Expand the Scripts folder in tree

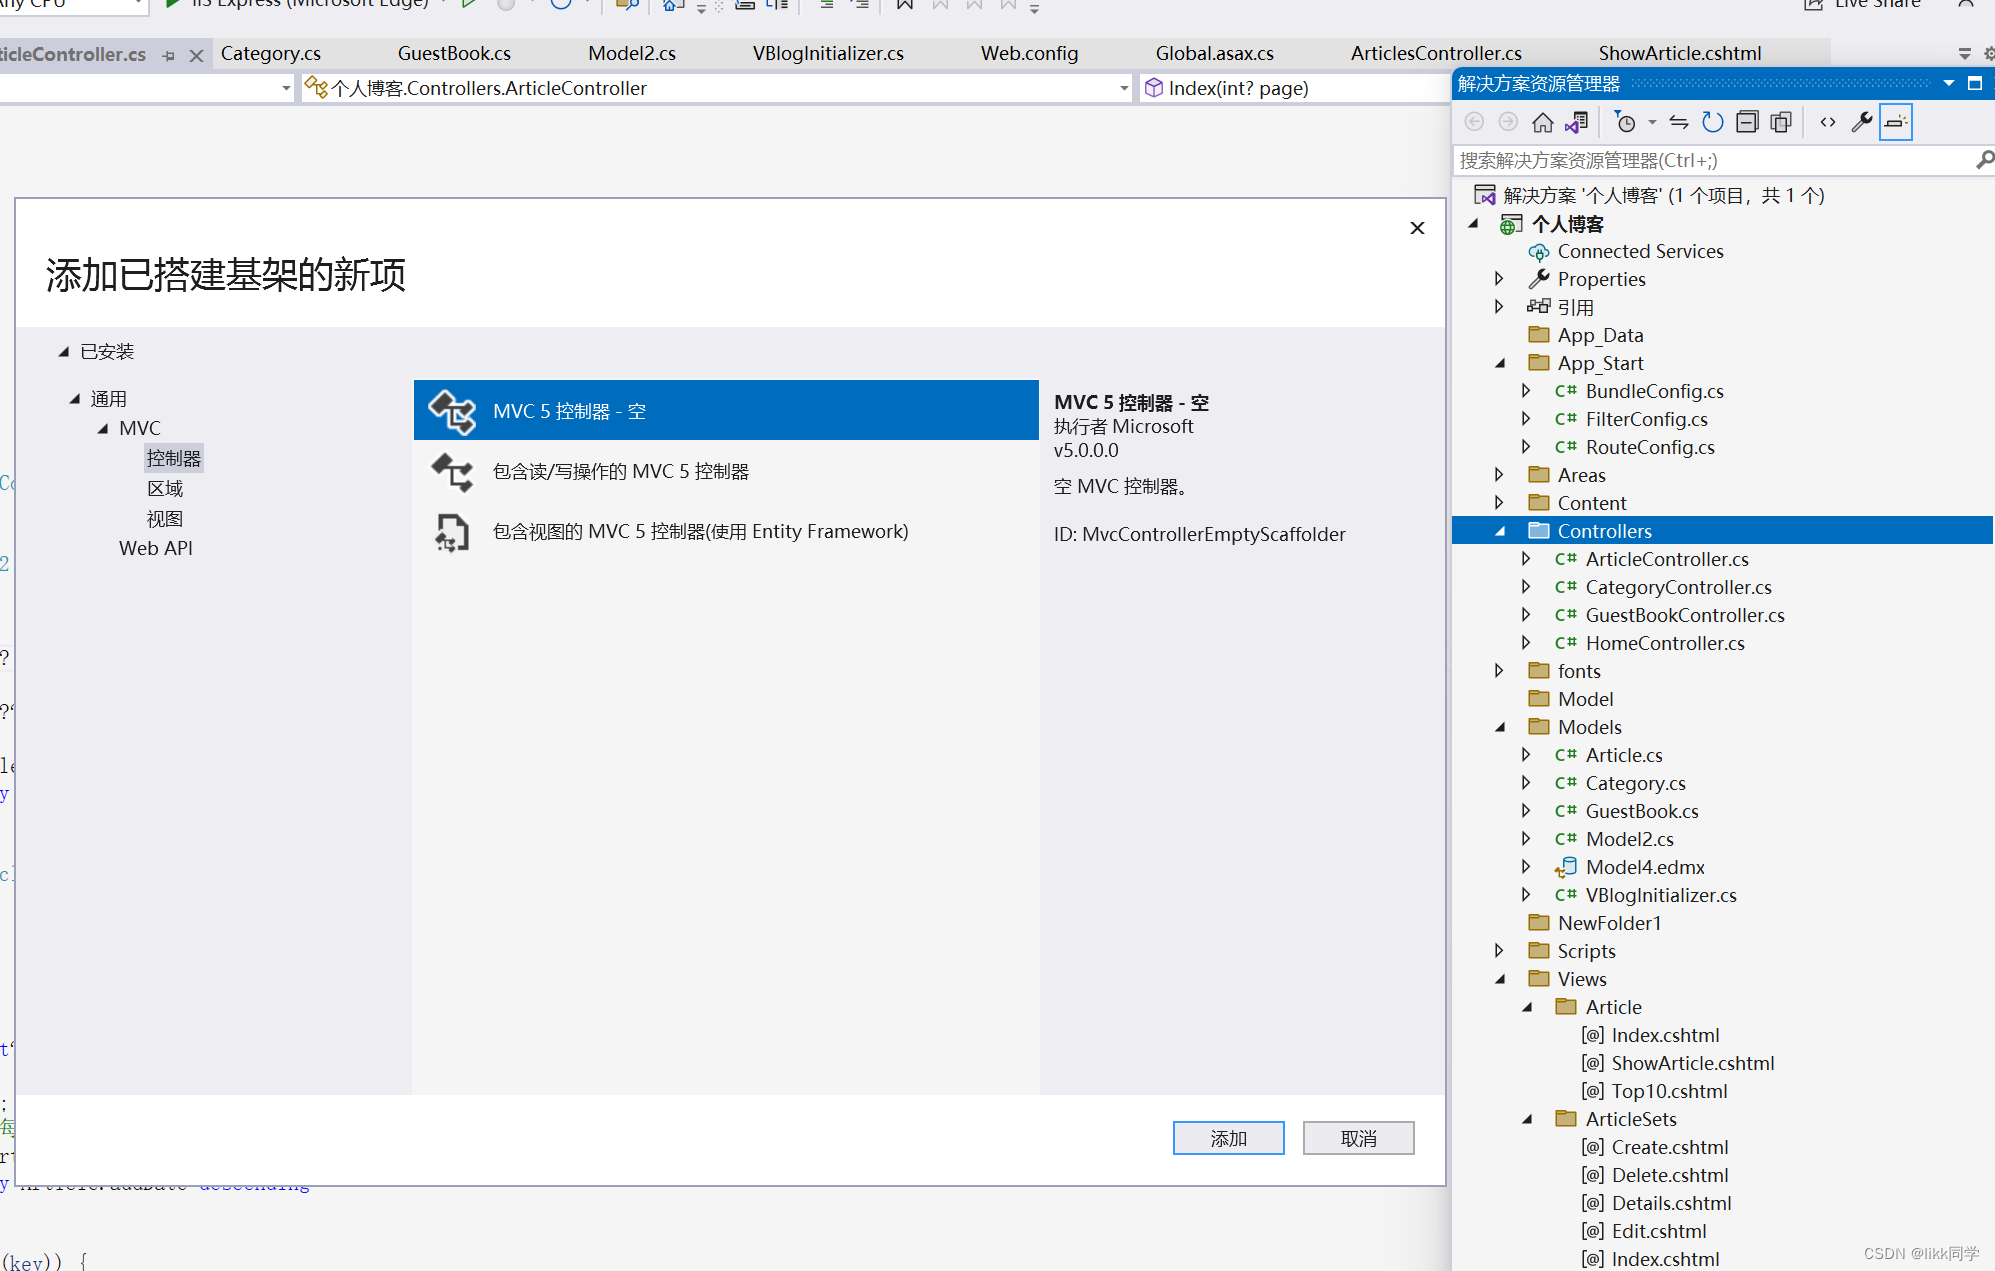click(1499, 950)
